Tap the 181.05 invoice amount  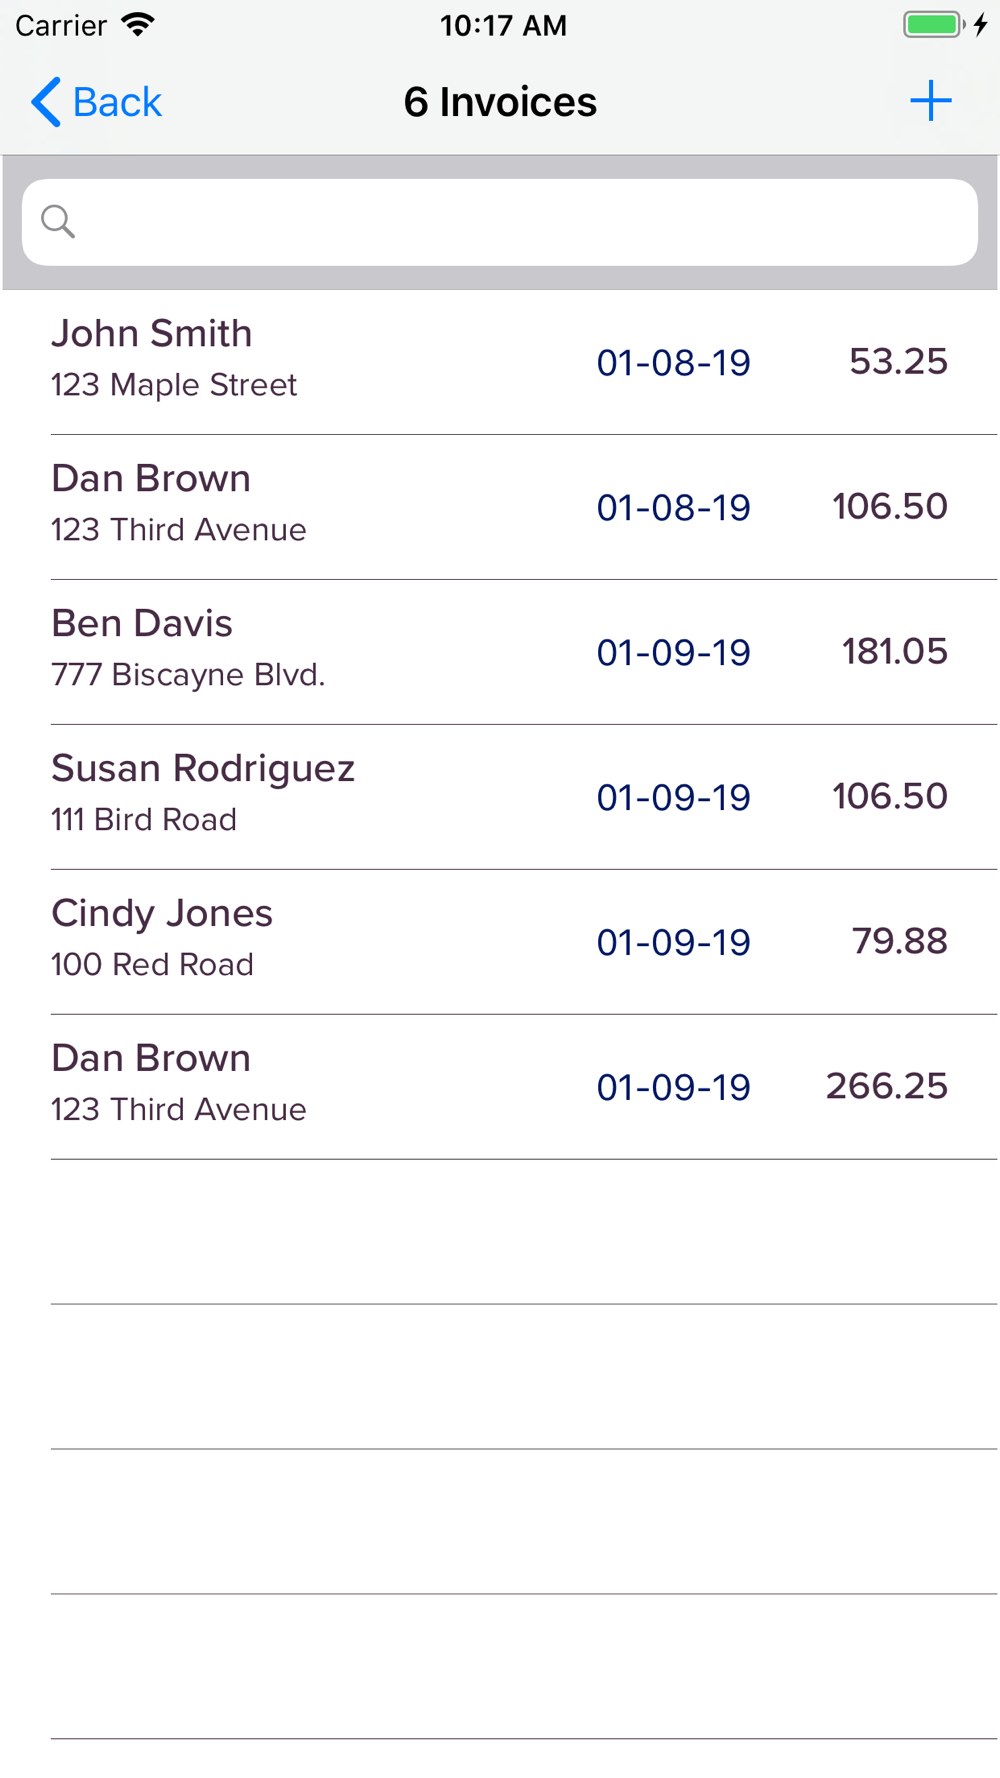point(894,652)
